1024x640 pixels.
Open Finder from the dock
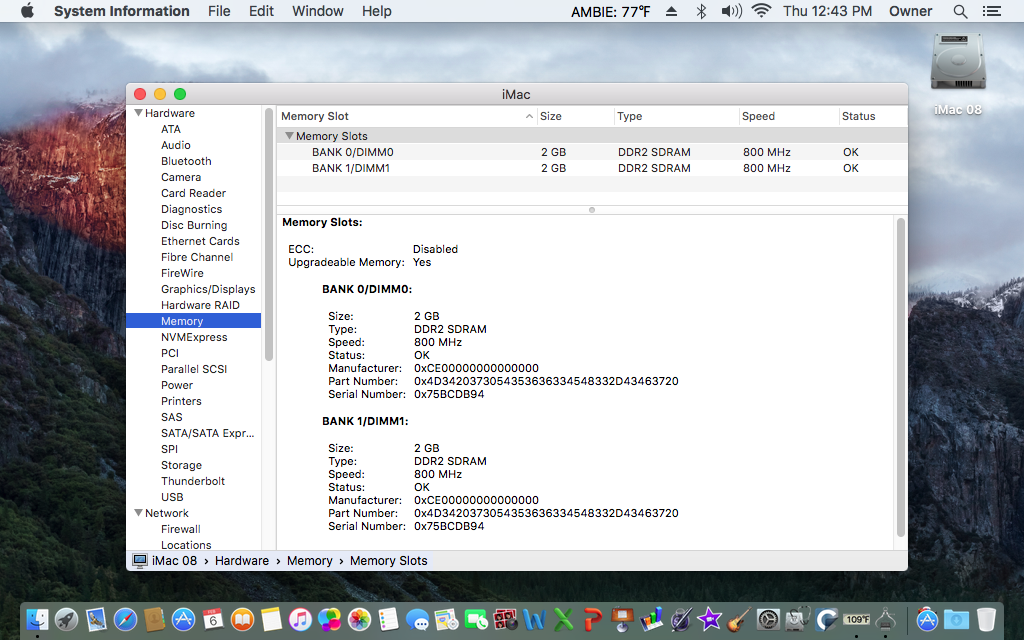(38, 619)
